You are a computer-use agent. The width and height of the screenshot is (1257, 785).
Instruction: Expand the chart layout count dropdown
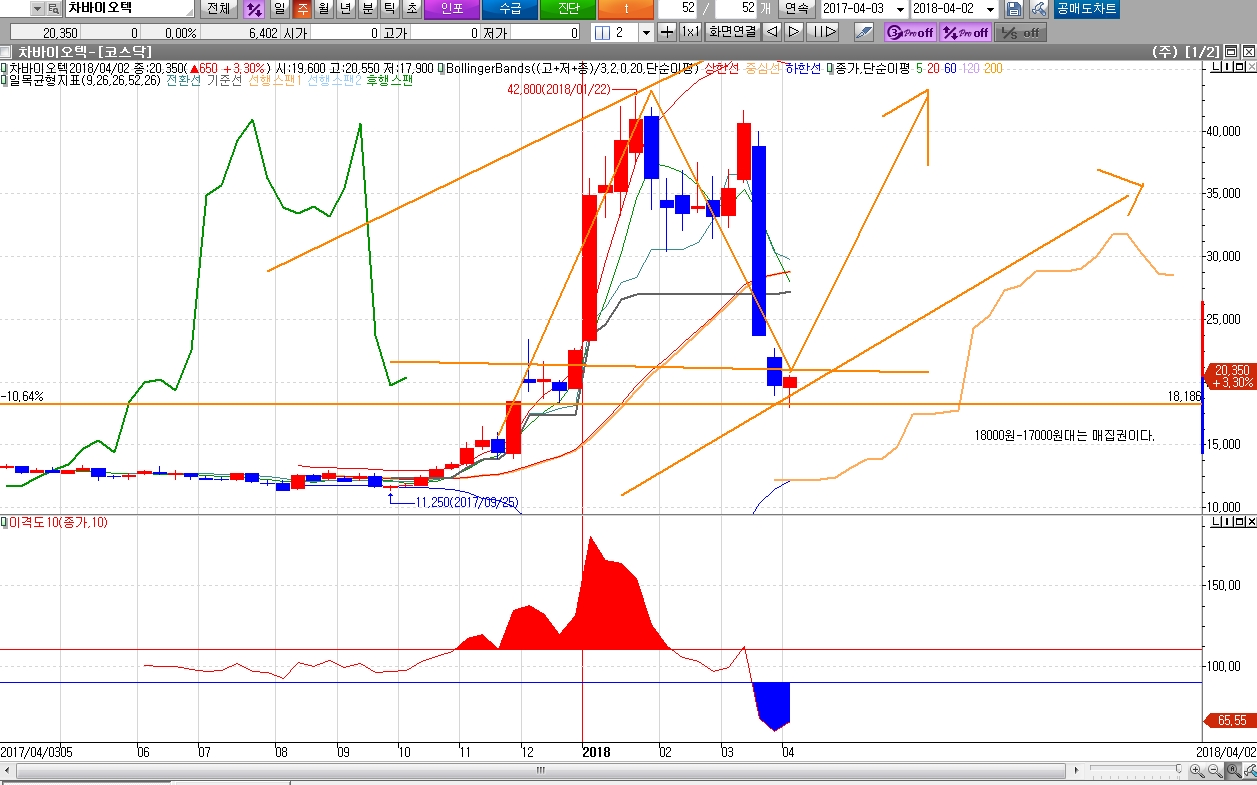pos(646,32)
